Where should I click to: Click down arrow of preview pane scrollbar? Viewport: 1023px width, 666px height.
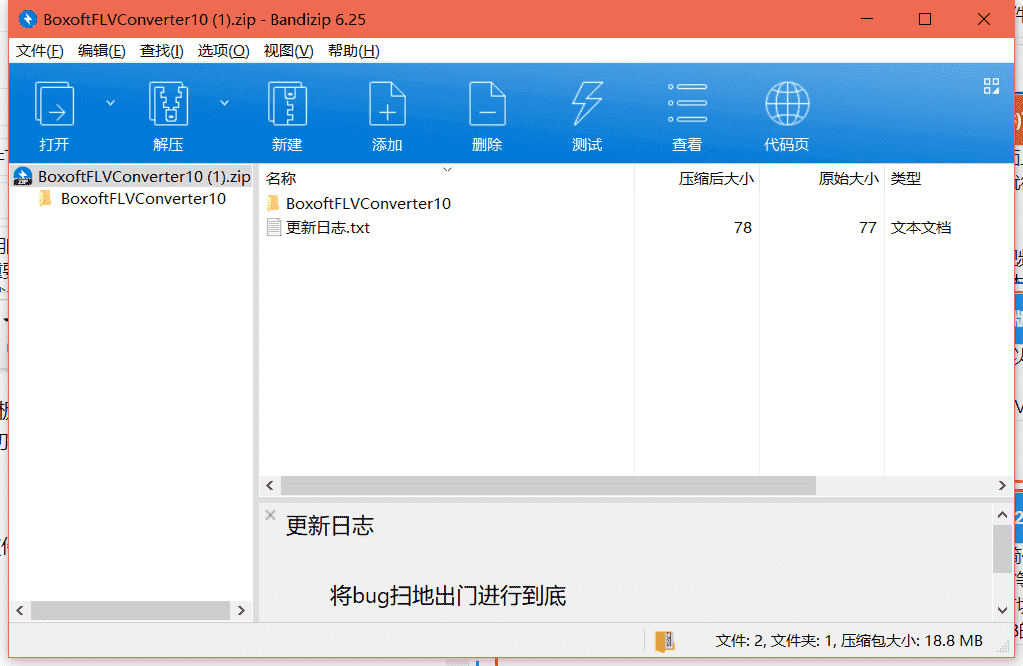1002,611
